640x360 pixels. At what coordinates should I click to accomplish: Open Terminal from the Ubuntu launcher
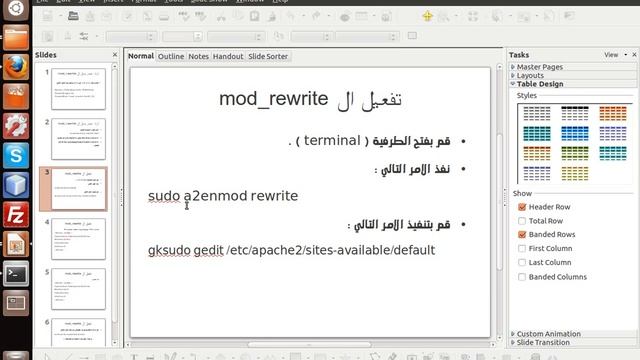click(x=16, y=274)
